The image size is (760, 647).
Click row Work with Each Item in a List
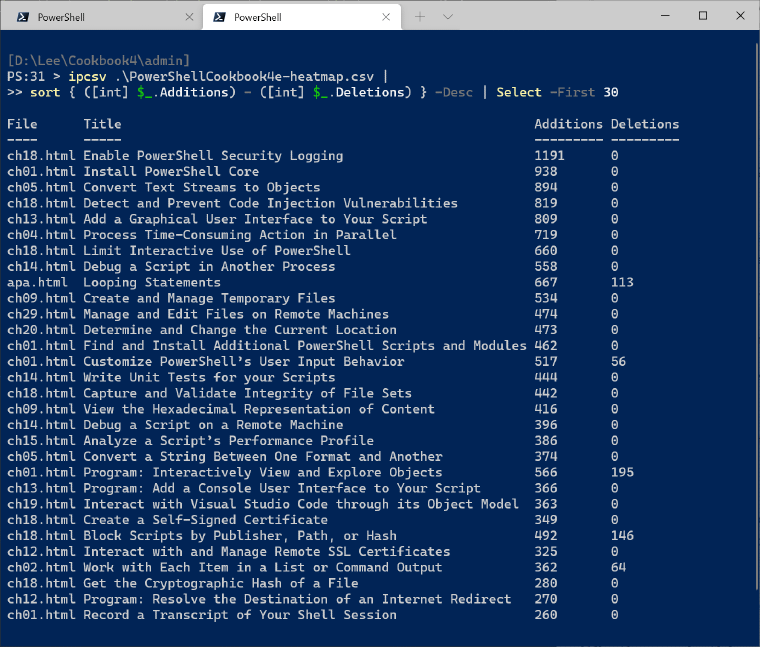point(343,567)
